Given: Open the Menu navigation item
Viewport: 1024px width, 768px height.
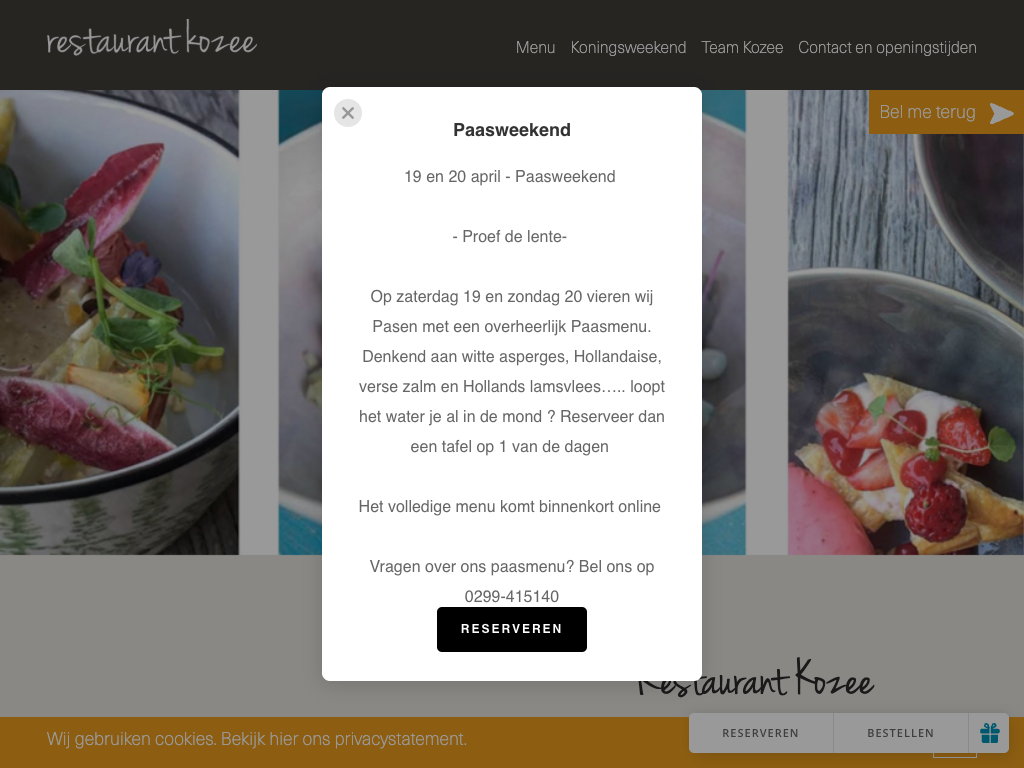Looking at the screenshot, I should tap(536, 48).
